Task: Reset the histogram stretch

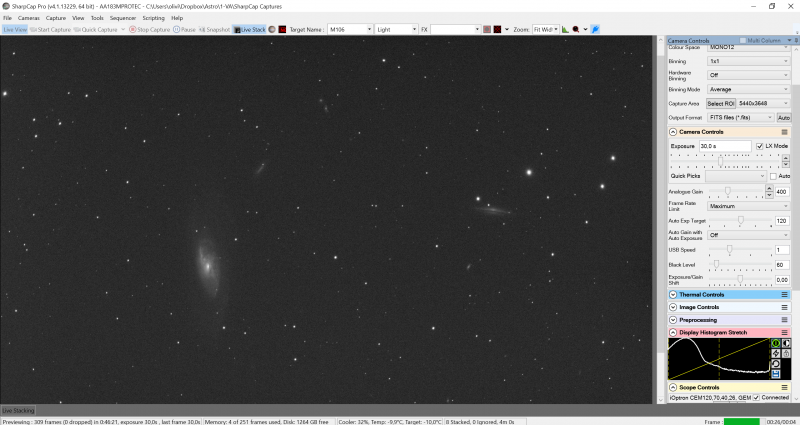Action: (x=776, y=364)
